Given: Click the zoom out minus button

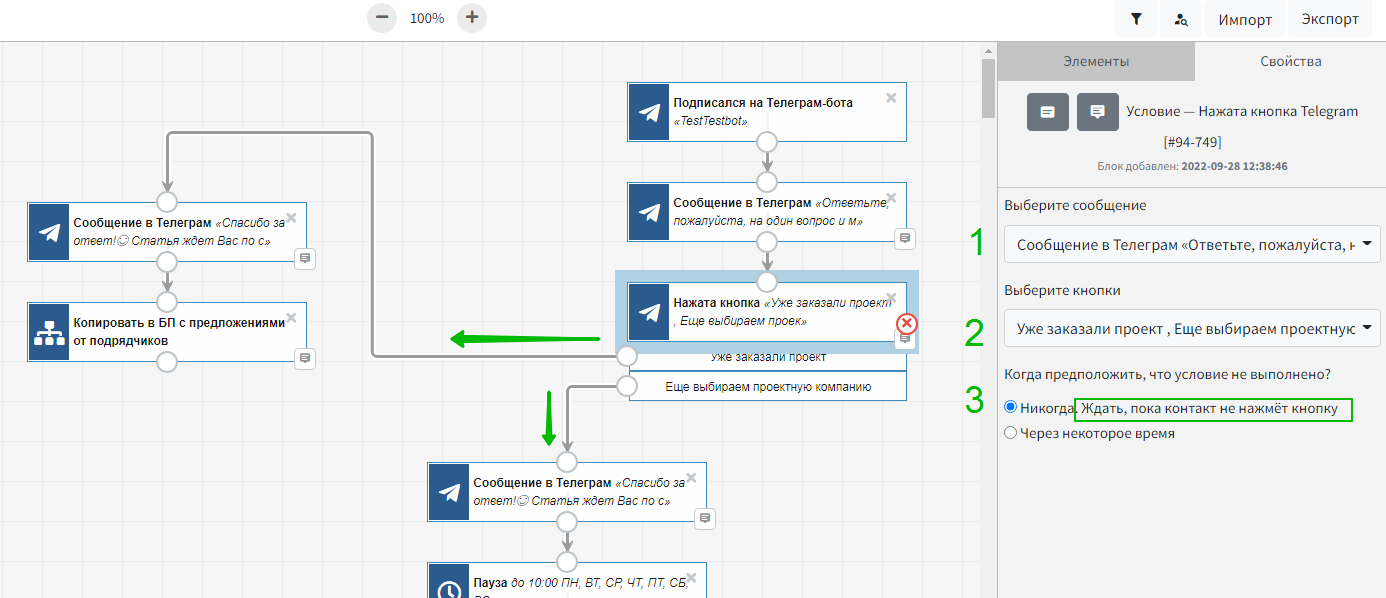Looking at the screenshot, I should [x=382, y=18].
